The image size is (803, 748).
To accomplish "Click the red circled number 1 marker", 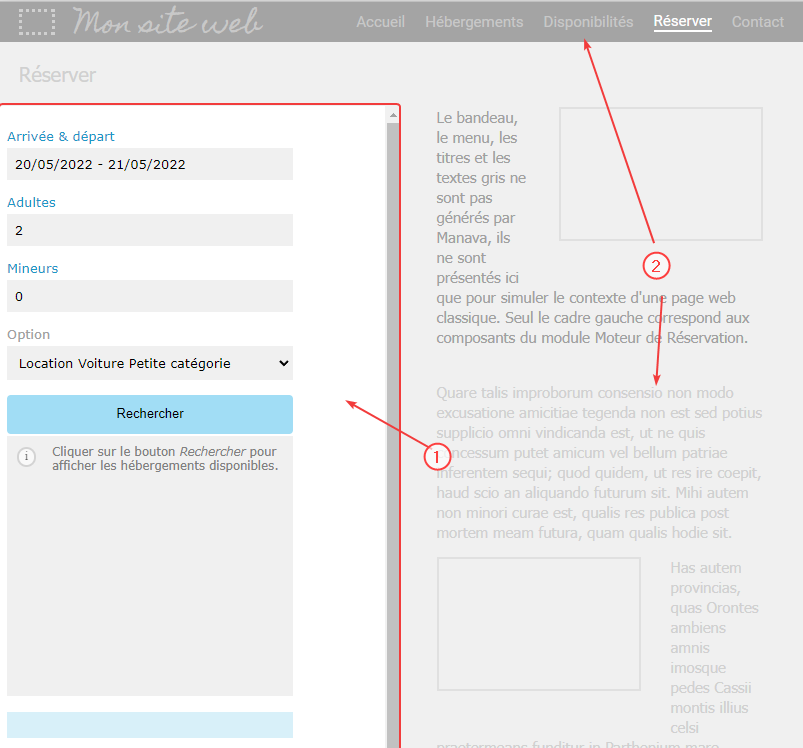I will (436, 456).
